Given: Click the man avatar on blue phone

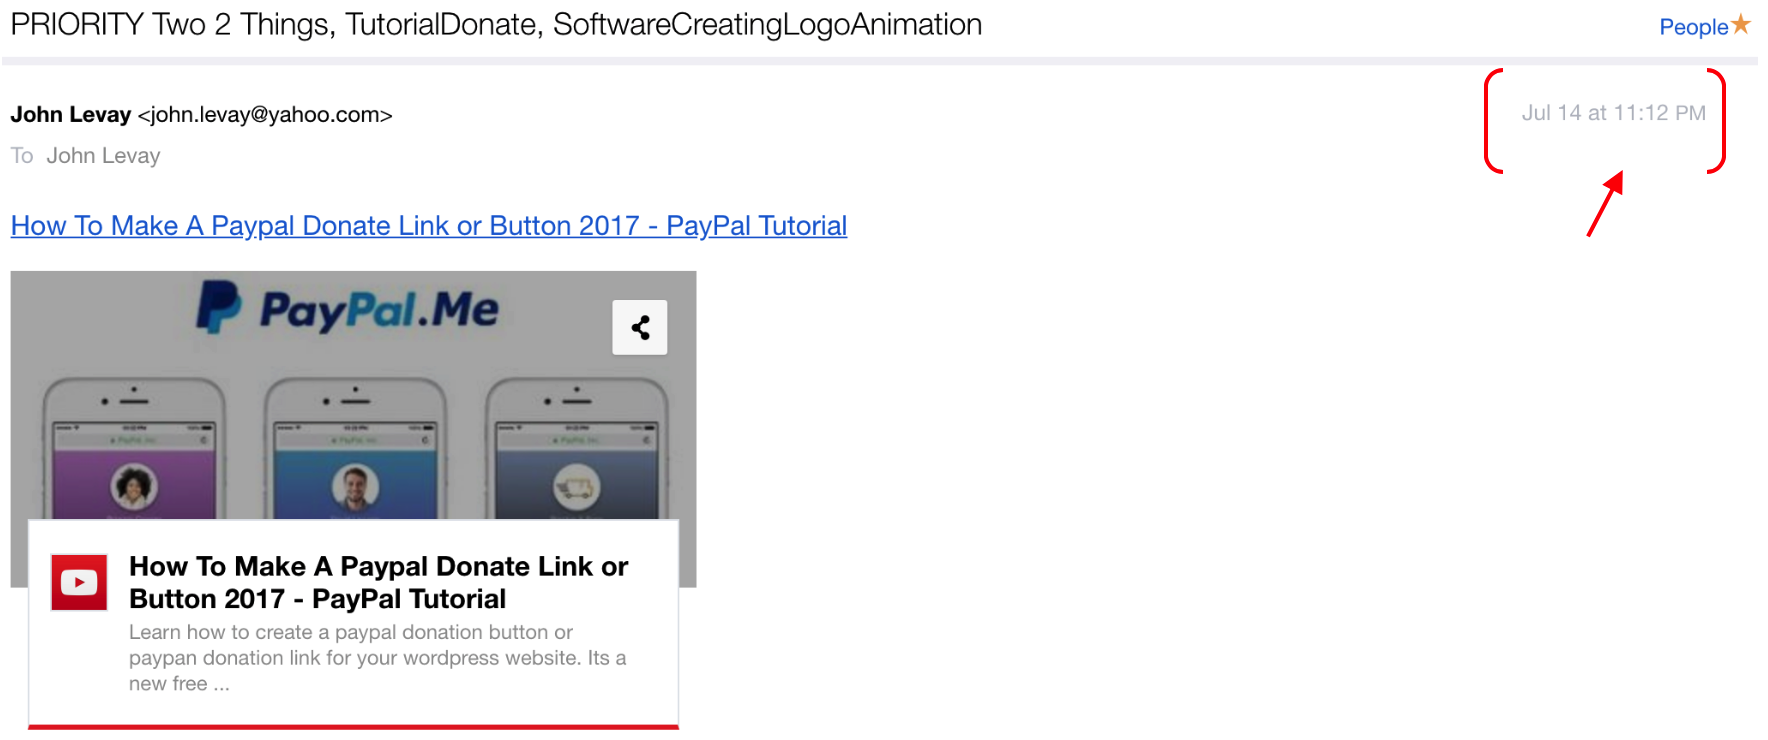Looking at the screenshot, I should (355, 486).
